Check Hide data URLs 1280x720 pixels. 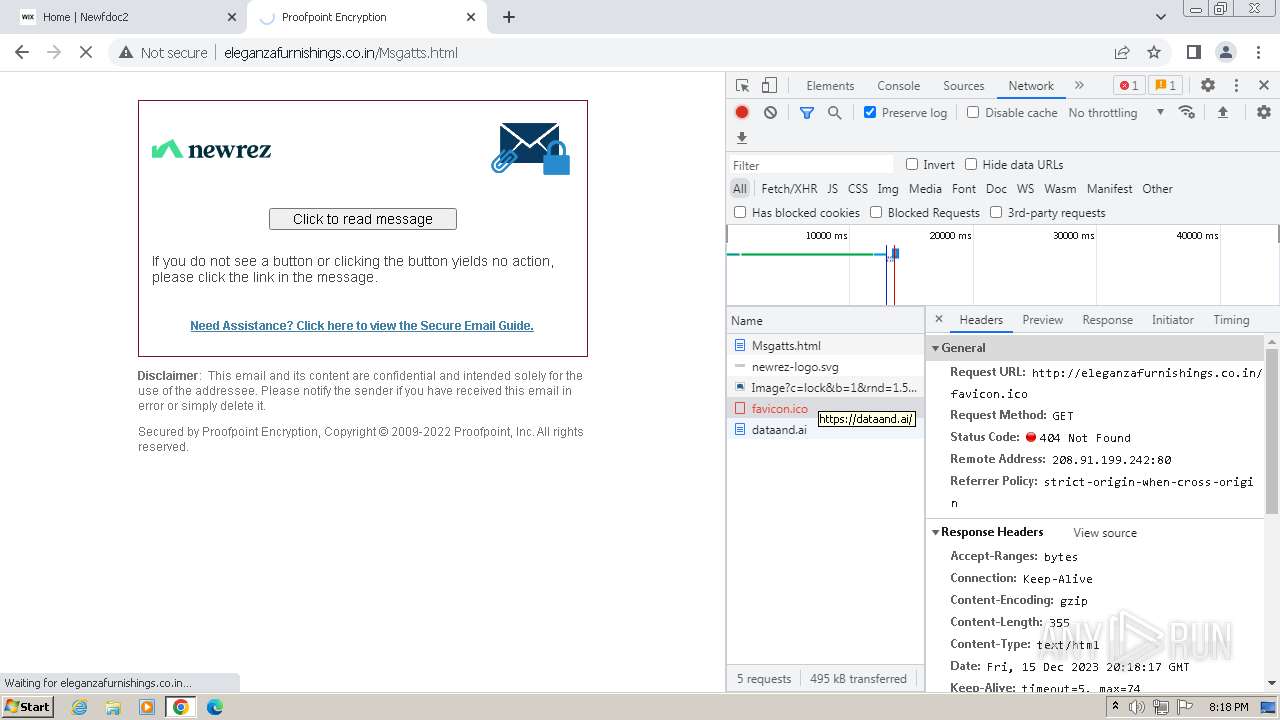[971, 164]
